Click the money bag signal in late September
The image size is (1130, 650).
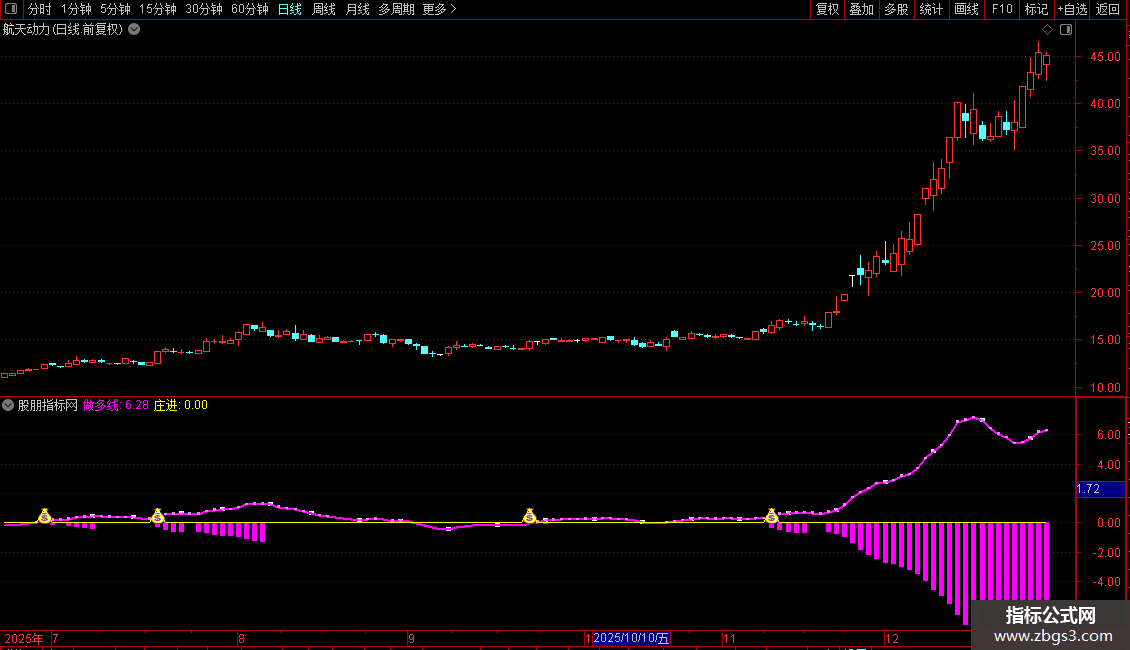pos(530,516)
